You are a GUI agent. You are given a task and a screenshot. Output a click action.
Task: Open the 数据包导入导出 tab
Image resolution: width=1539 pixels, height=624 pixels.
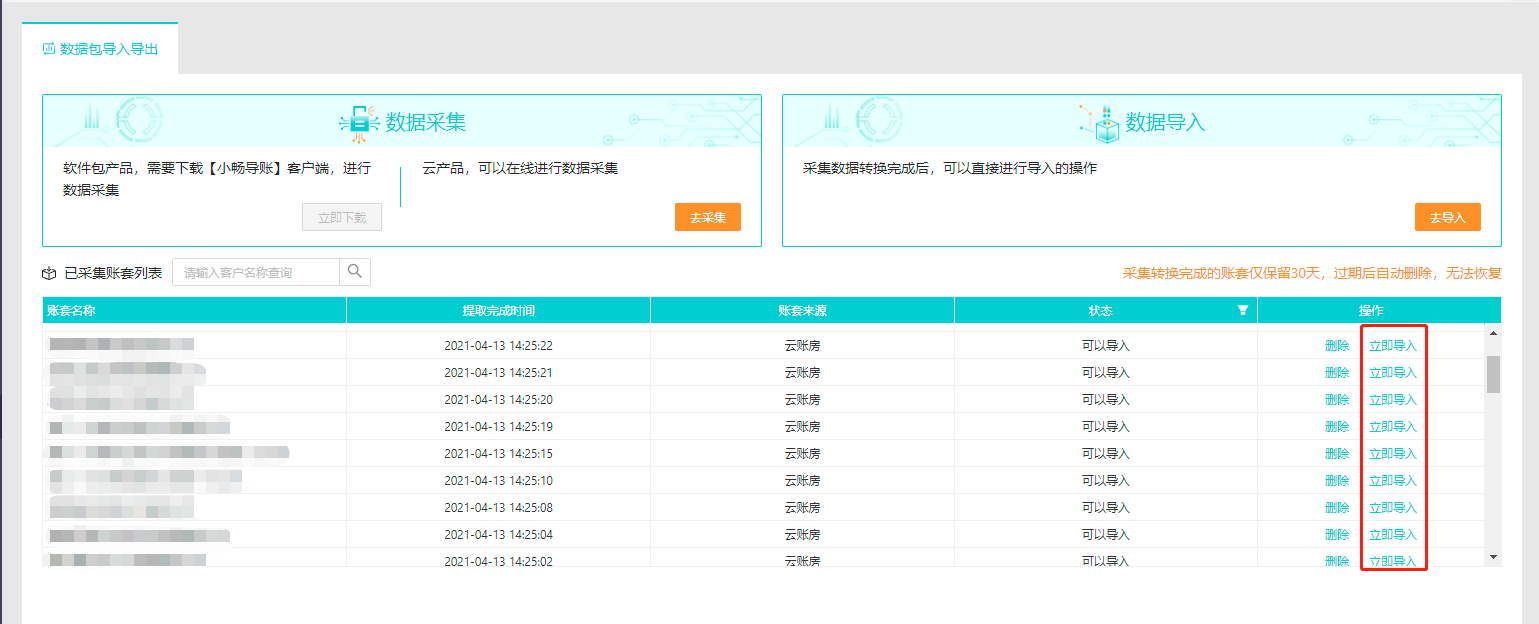coord(100,48)
